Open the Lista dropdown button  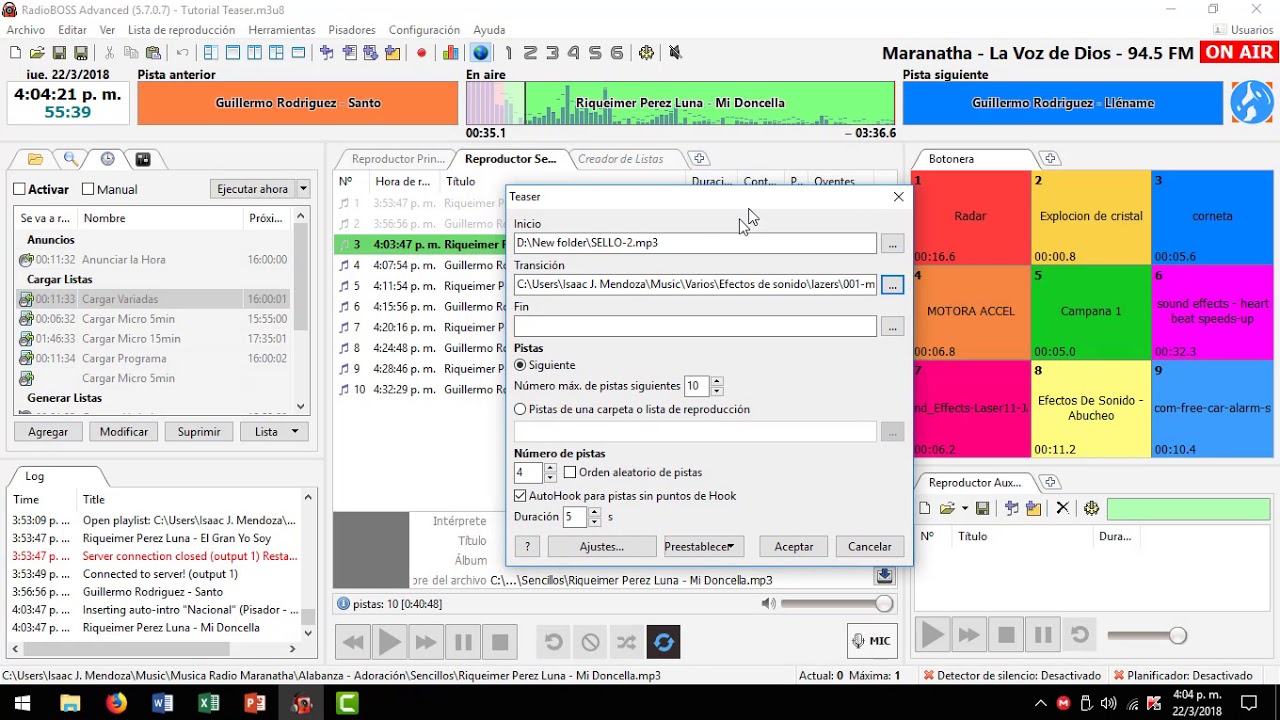click(x=275, y=431)
